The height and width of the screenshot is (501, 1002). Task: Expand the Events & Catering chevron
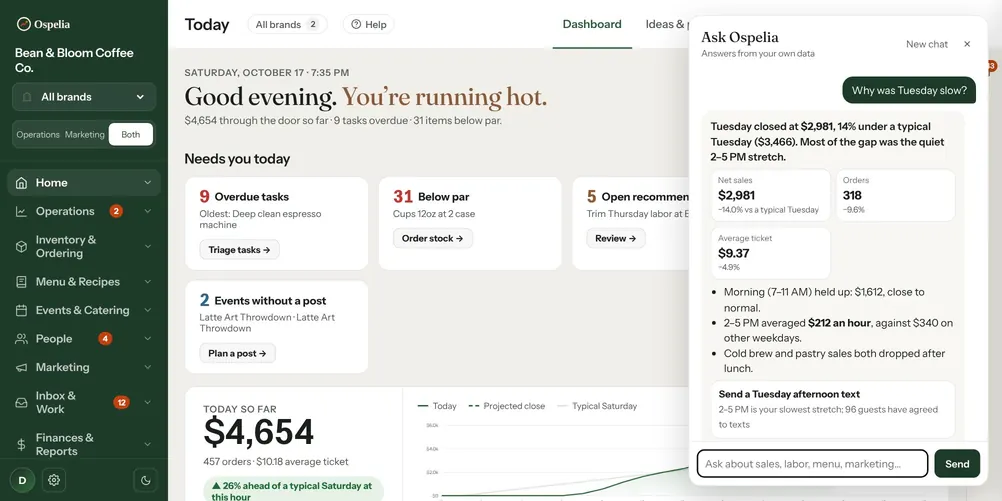148,311
